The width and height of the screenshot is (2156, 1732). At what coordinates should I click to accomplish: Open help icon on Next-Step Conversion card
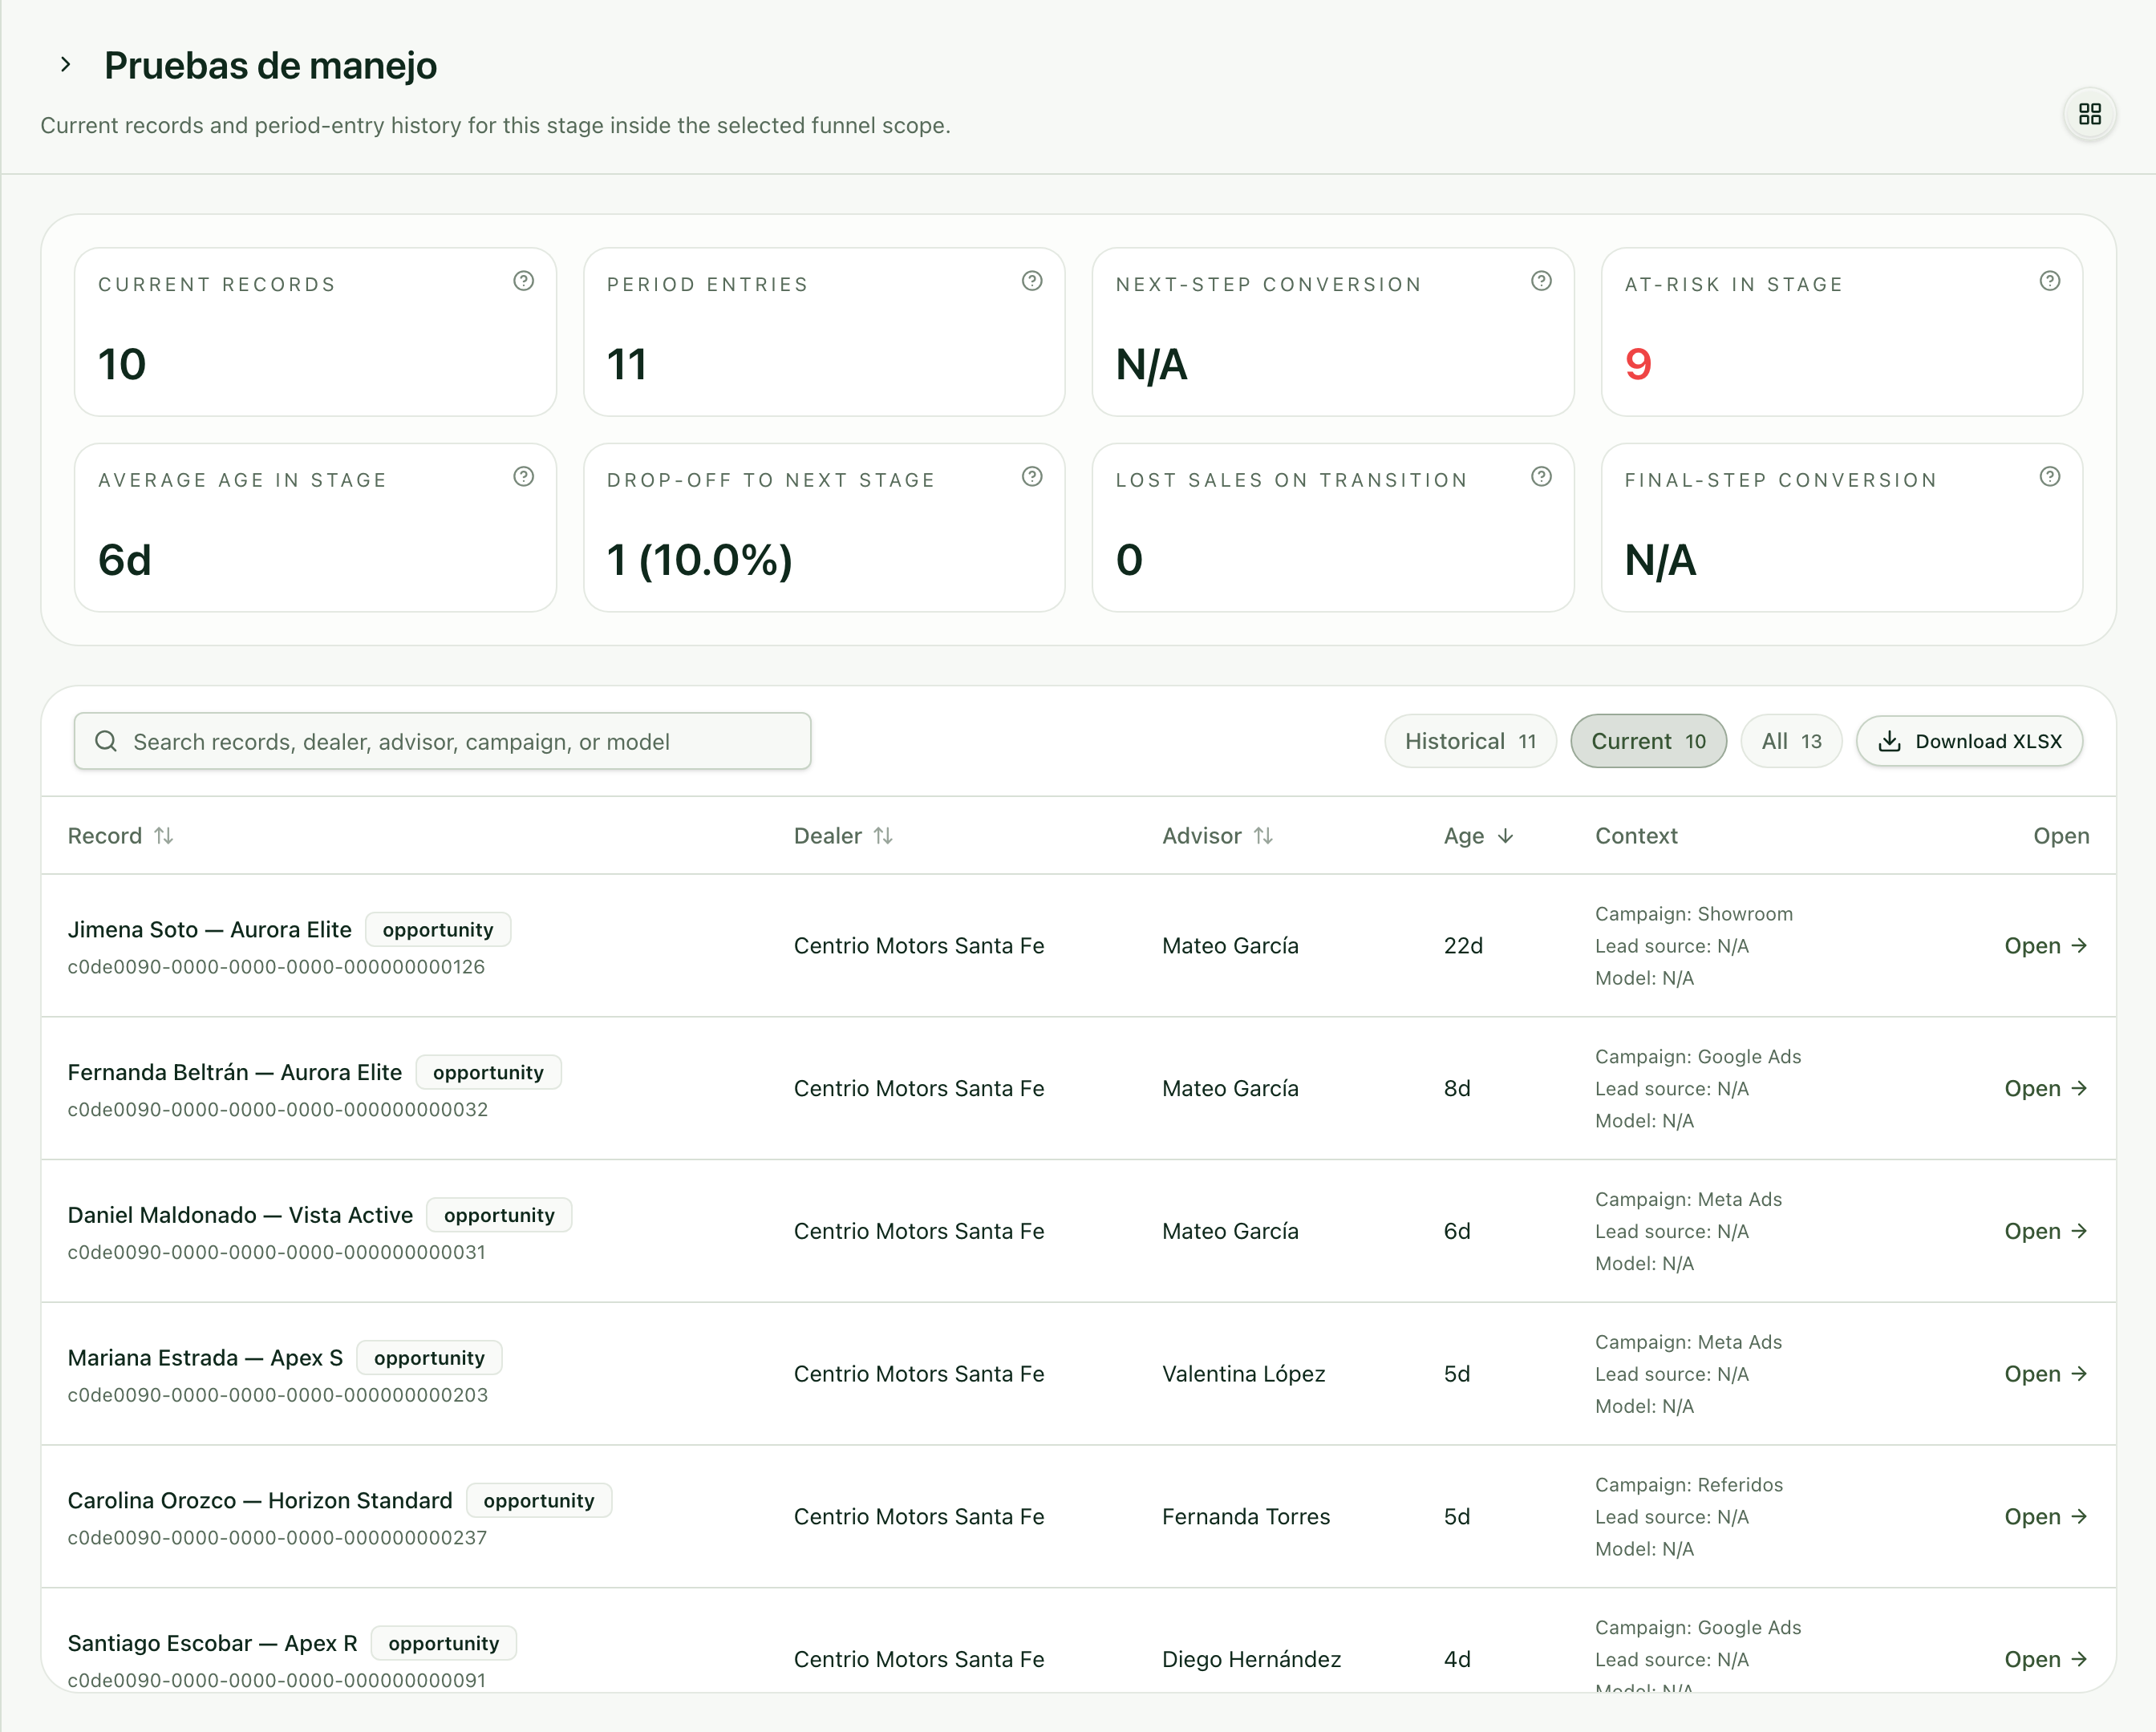pyautogui.click(x=1541, y=281)
